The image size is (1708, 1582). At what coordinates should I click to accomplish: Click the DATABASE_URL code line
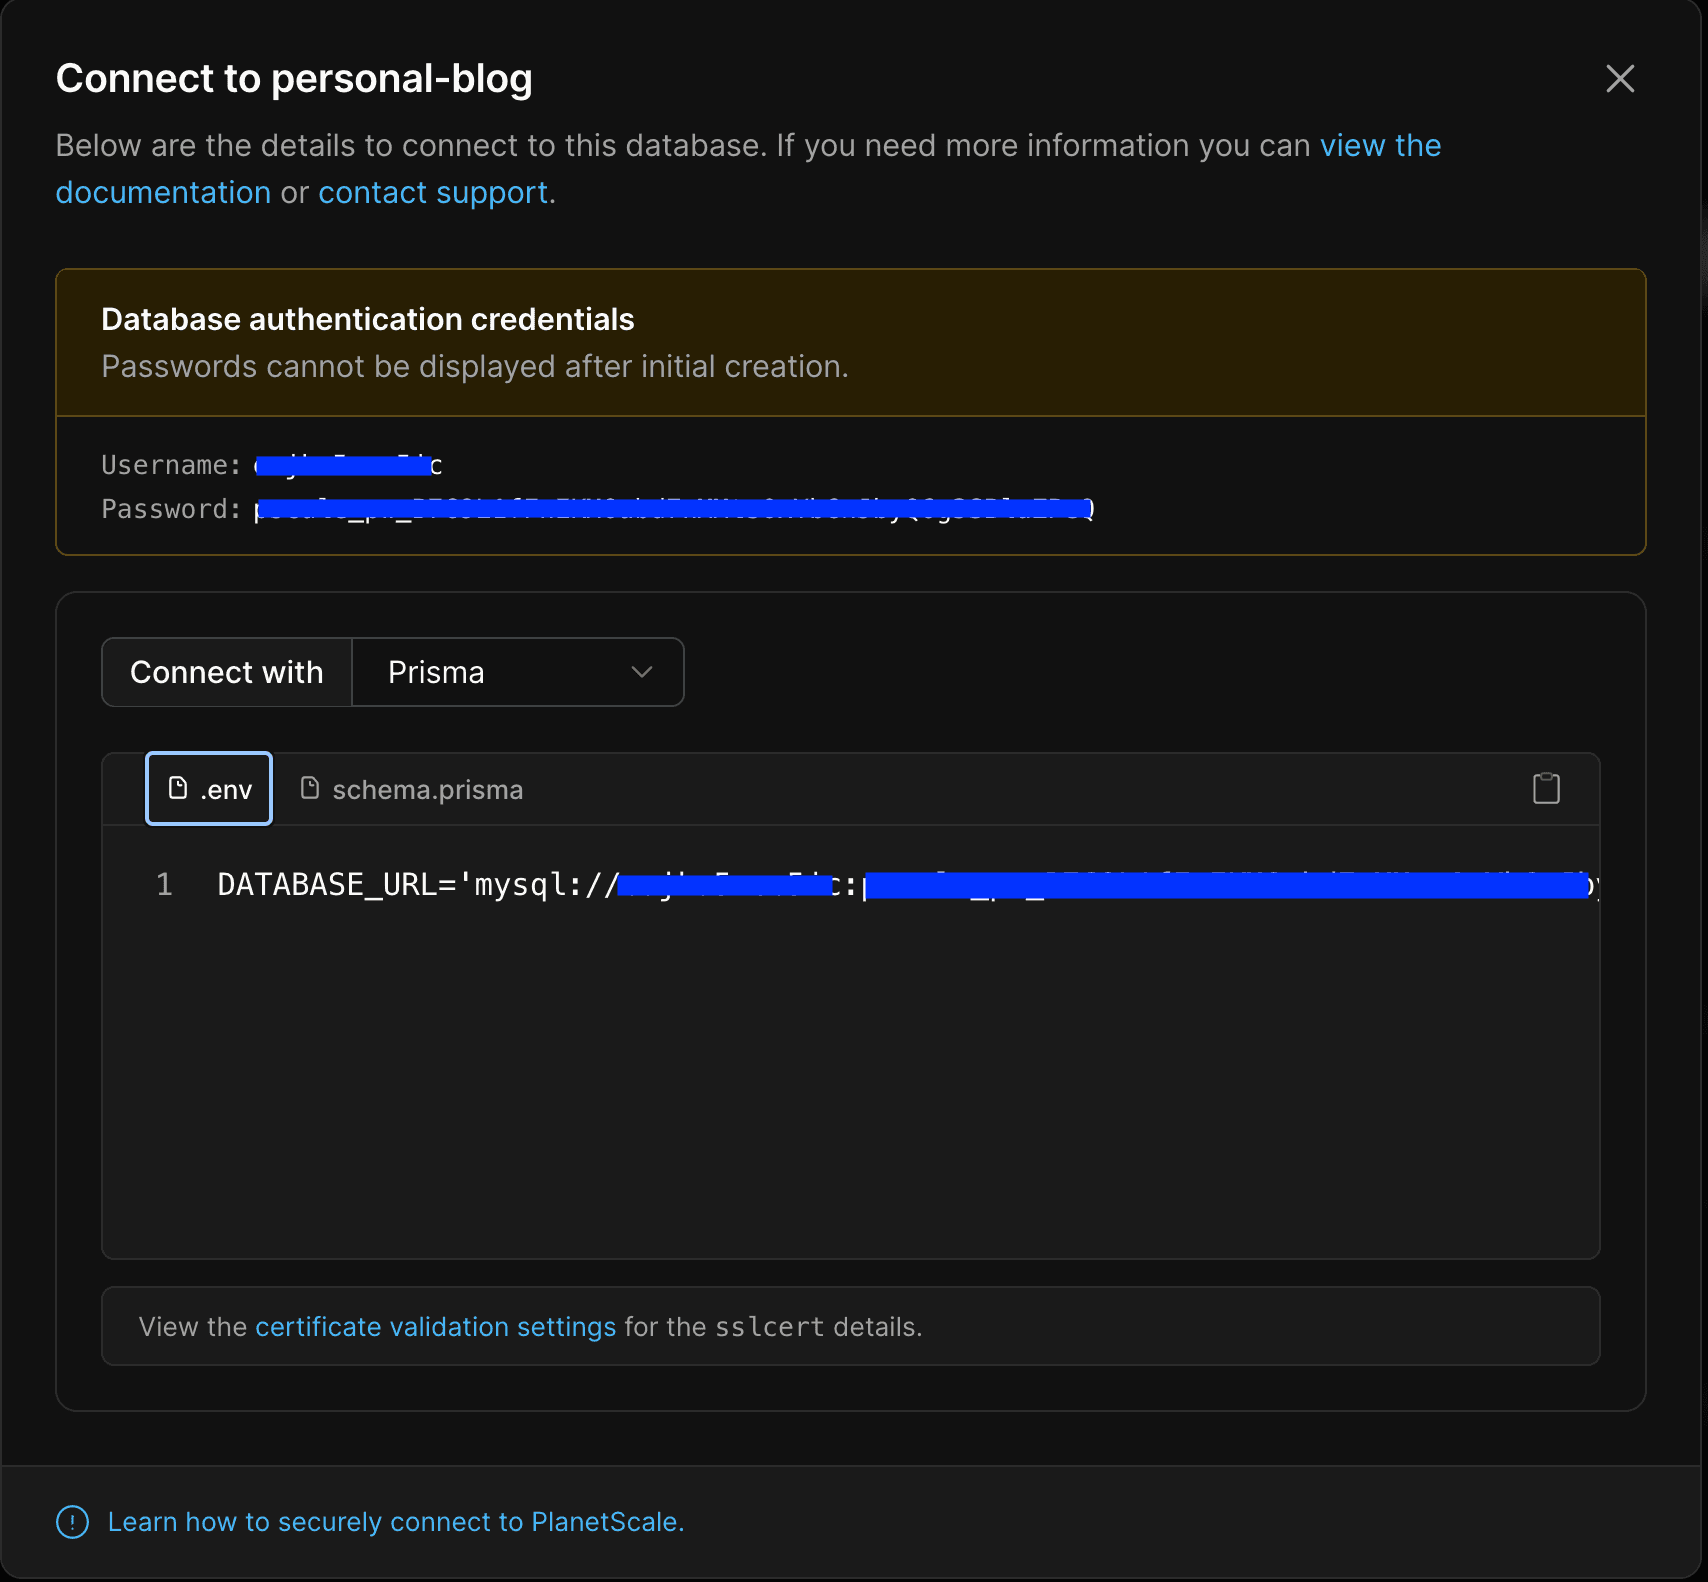coord(908,884)
